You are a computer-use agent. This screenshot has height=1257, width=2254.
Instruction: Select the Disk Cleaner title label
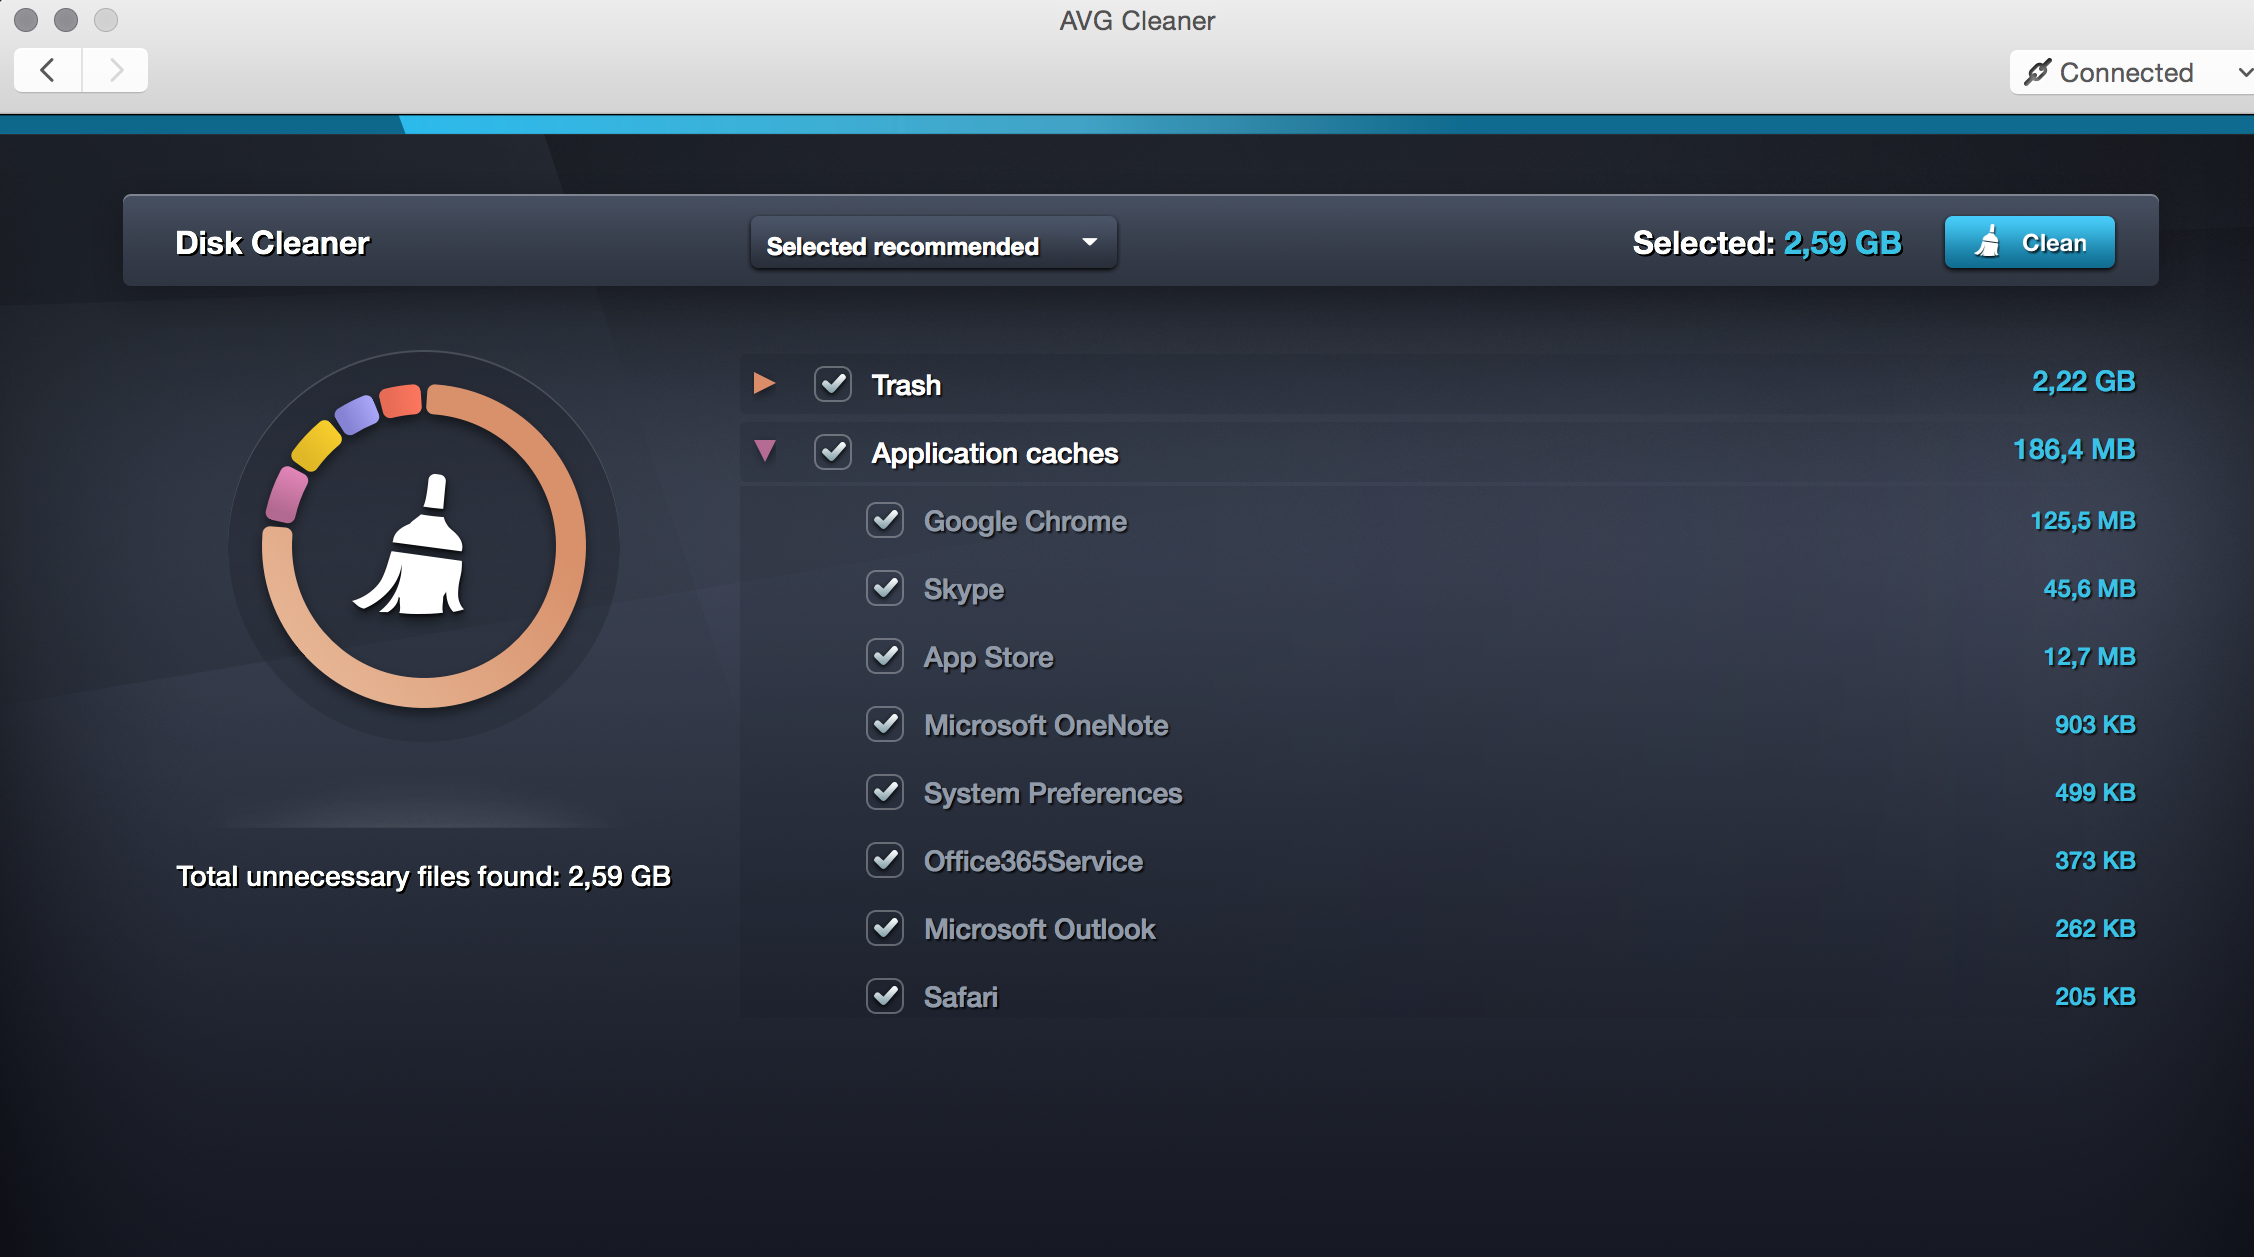pyautogui.click(x=271, y=240)
